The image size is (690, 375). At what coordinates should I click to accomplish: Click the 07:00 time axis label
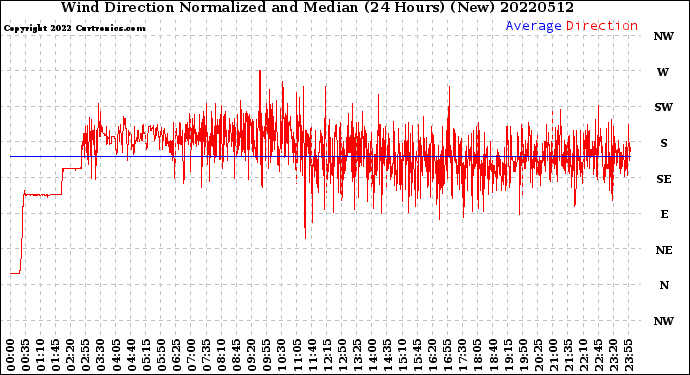point(191,355)
